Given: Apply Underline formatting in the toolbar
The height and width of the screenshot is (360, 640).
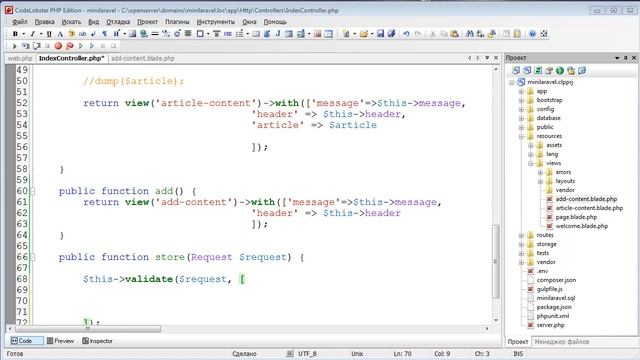Looking at the screenshot, I should tap(49, 34).
